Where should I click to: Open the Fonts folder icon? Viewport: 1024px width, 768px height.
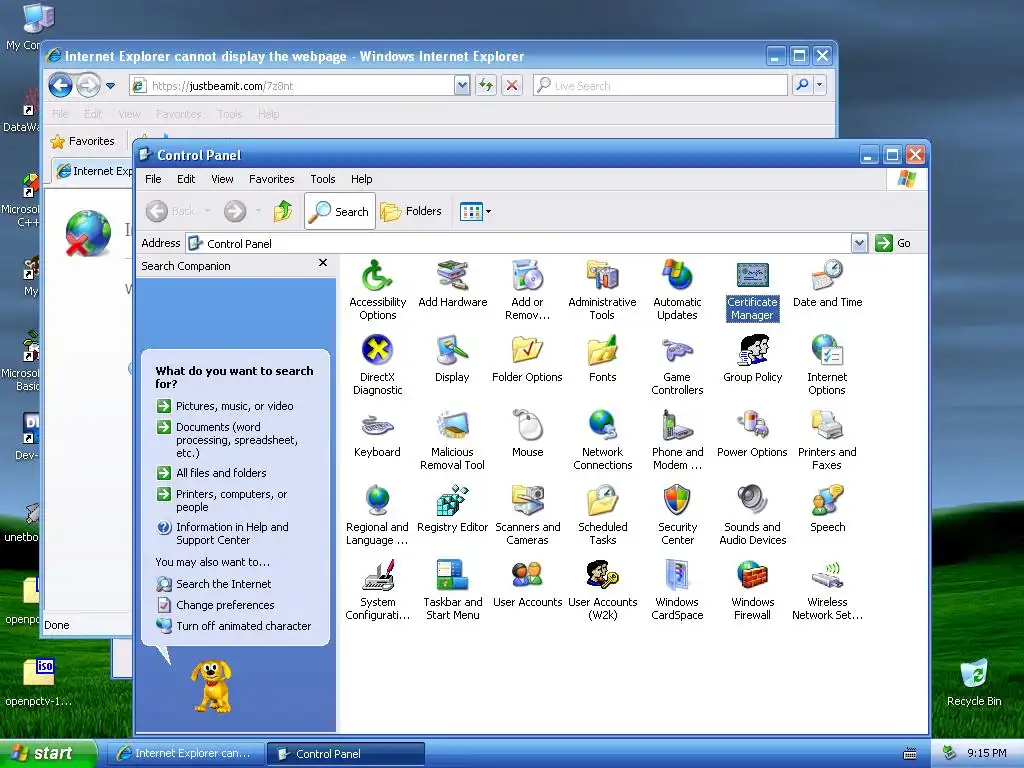coord(602,359)
